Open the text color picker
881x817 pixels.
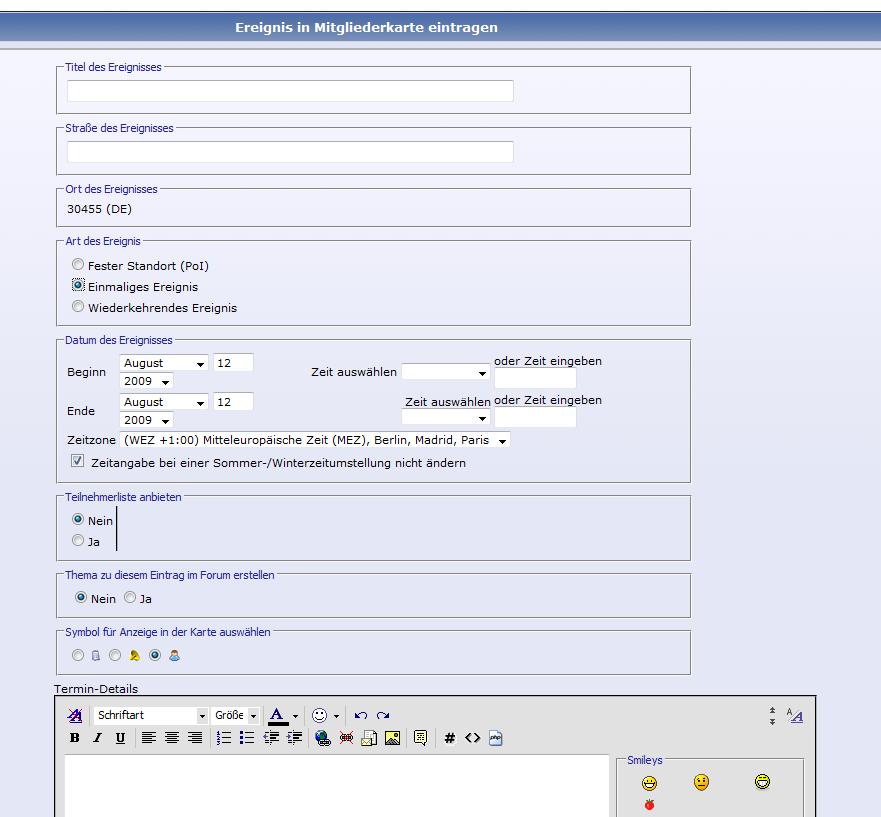click(x=295, y=716)
